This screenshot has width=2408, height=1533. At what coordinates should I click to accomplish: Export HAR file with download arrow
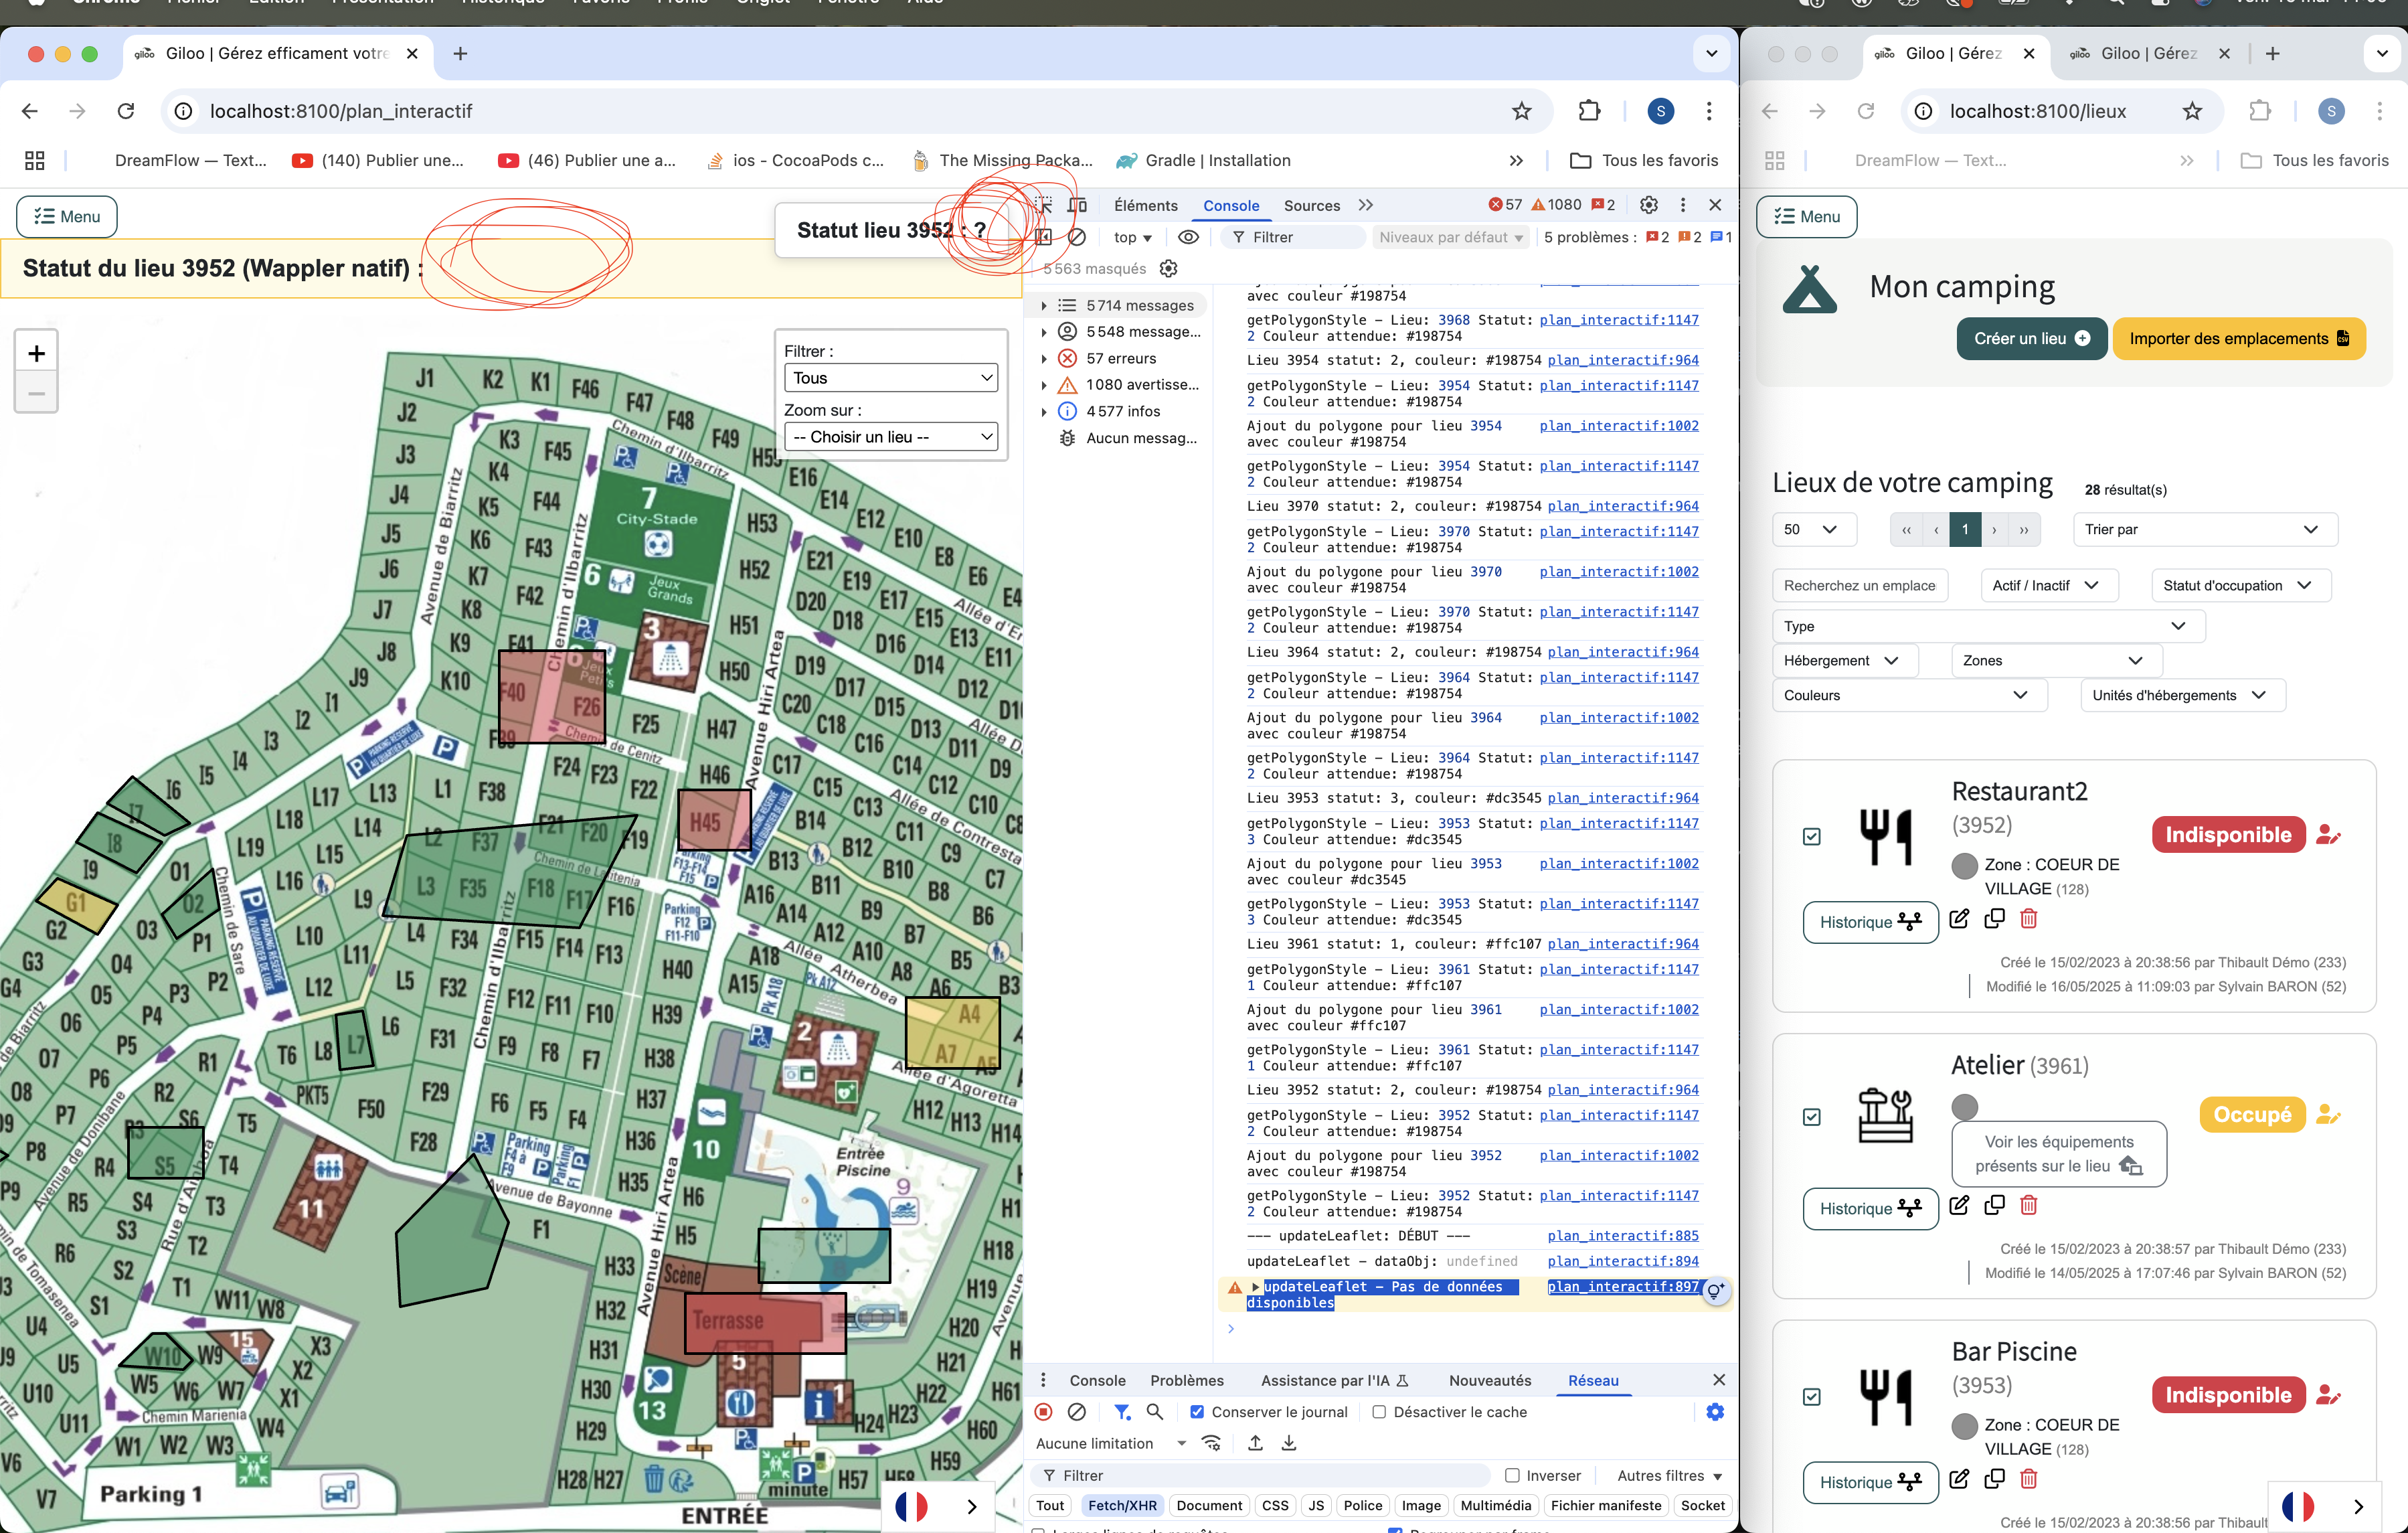1289,1443
